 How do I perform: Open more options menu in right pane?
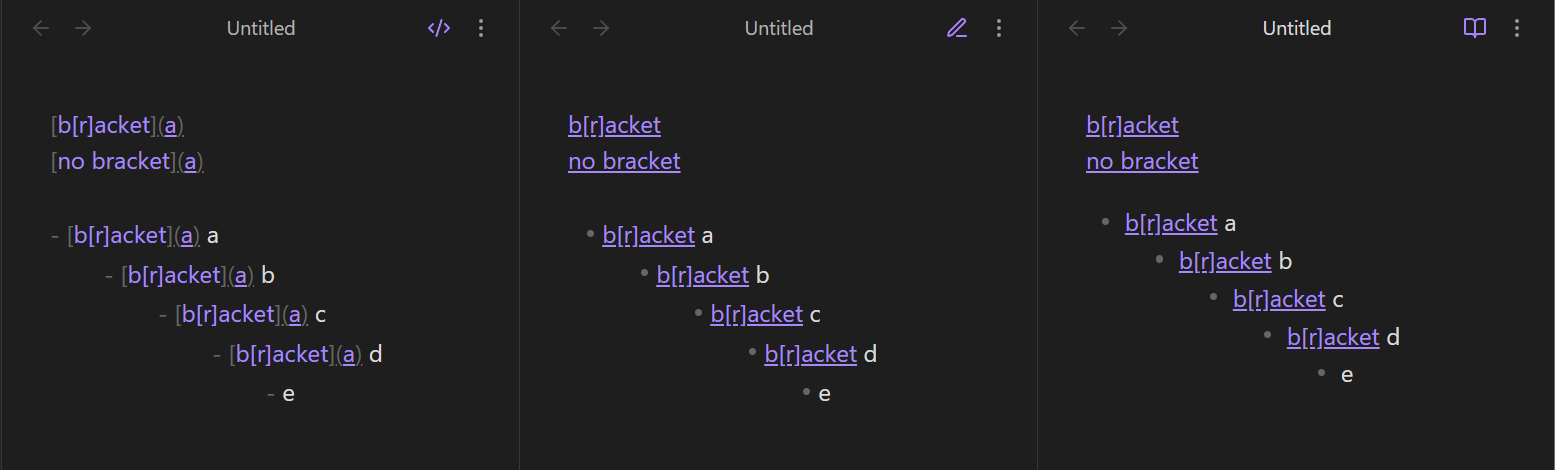coord(1517,28)
